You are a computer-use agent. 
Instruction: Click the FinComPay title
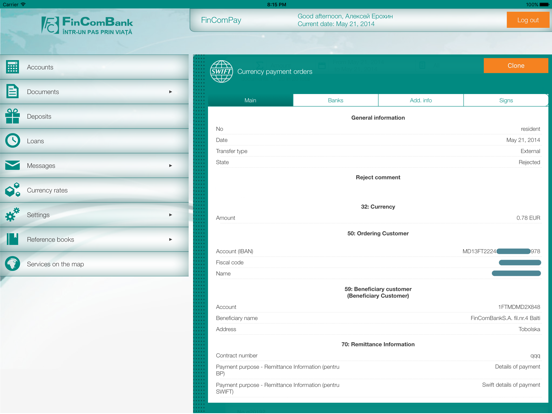(x=221, y=20)
